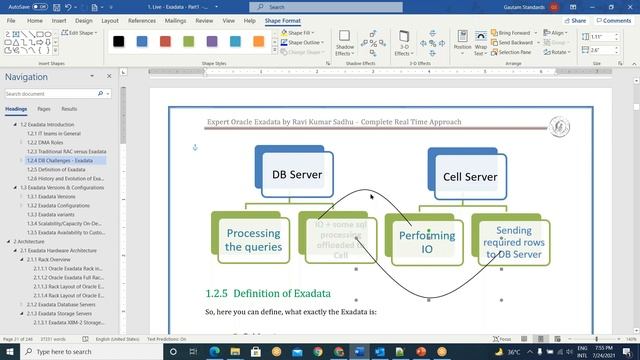Open the Edit Shape dropdown
The height and width of the screenshot is (360, 640).
pyautogui.click(x=80, y=33)
